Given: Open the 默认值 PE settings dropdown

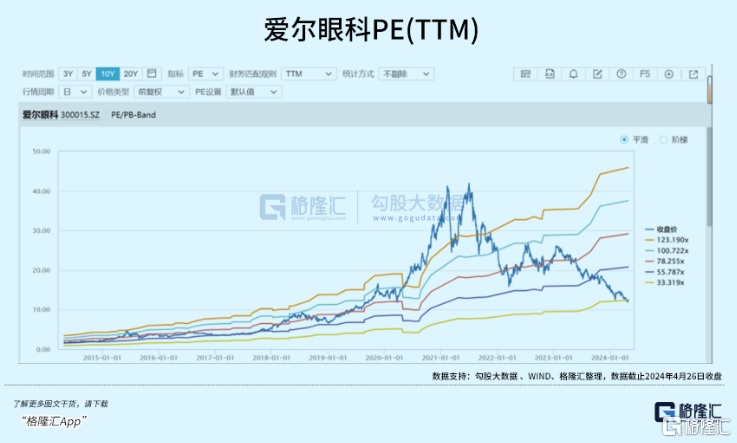Looking at the screenshot, I should [x=253, y=92].
